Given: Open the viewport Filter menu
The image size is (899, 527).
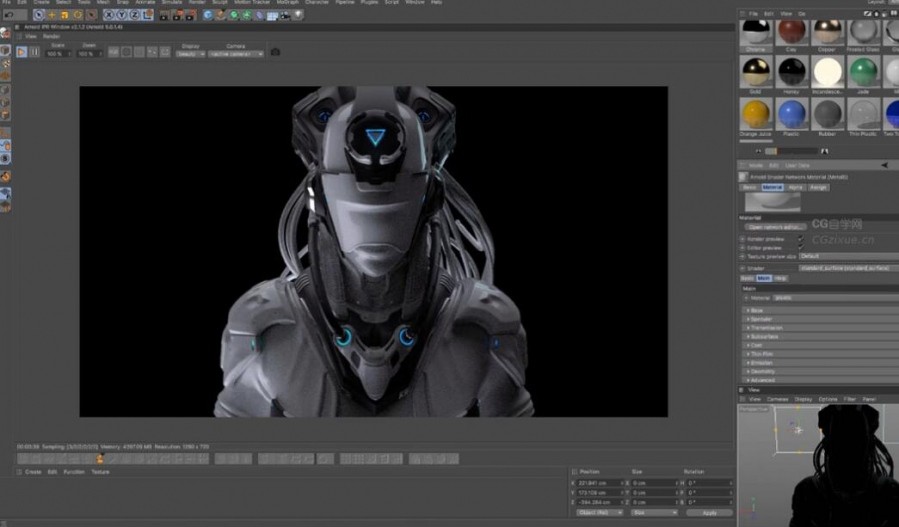Looking at the screenshot, I should pos(850,399).
